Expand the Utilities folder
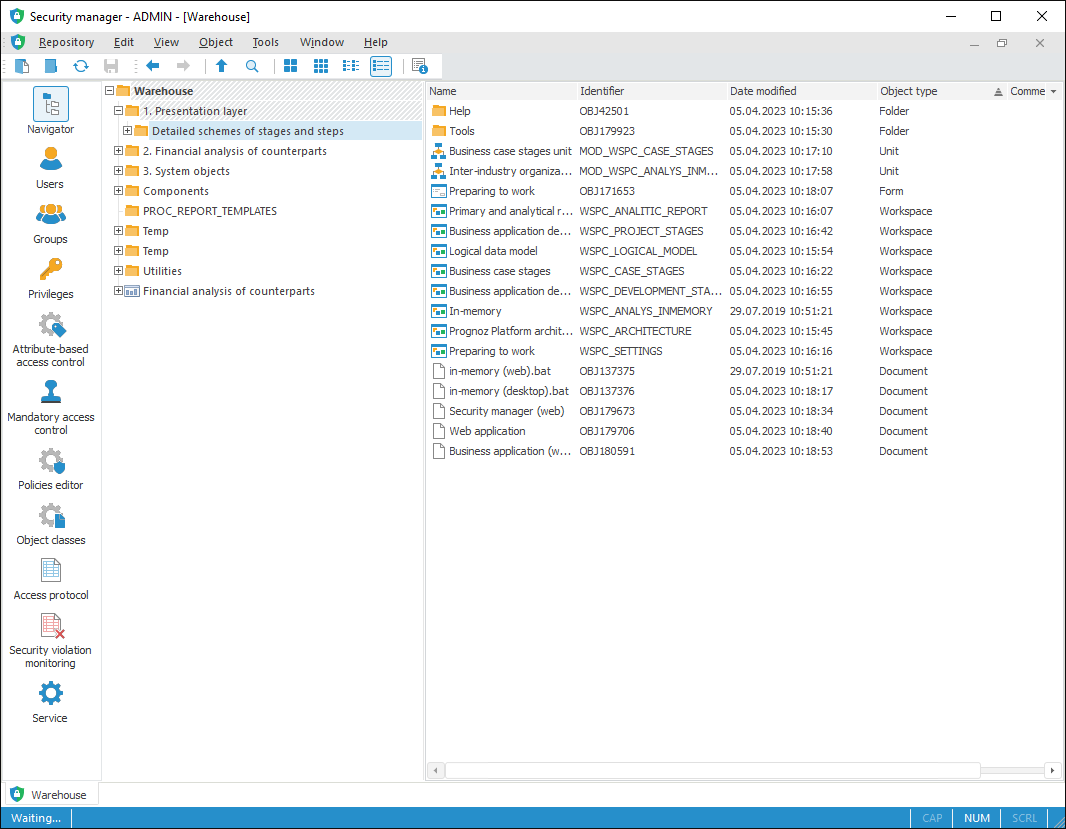Screen dimensions: 1066x829 (118, 271)
